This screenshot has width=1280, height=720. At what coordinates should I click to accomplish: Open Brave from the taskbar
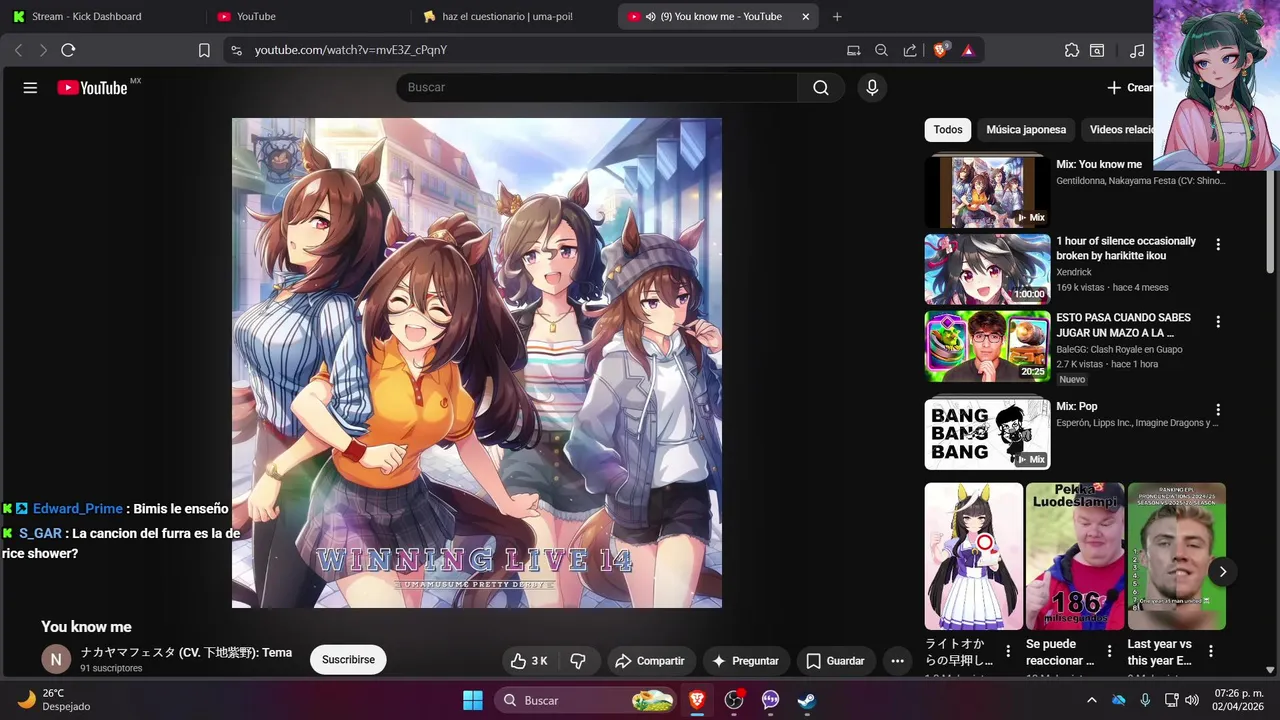[697, 700]
